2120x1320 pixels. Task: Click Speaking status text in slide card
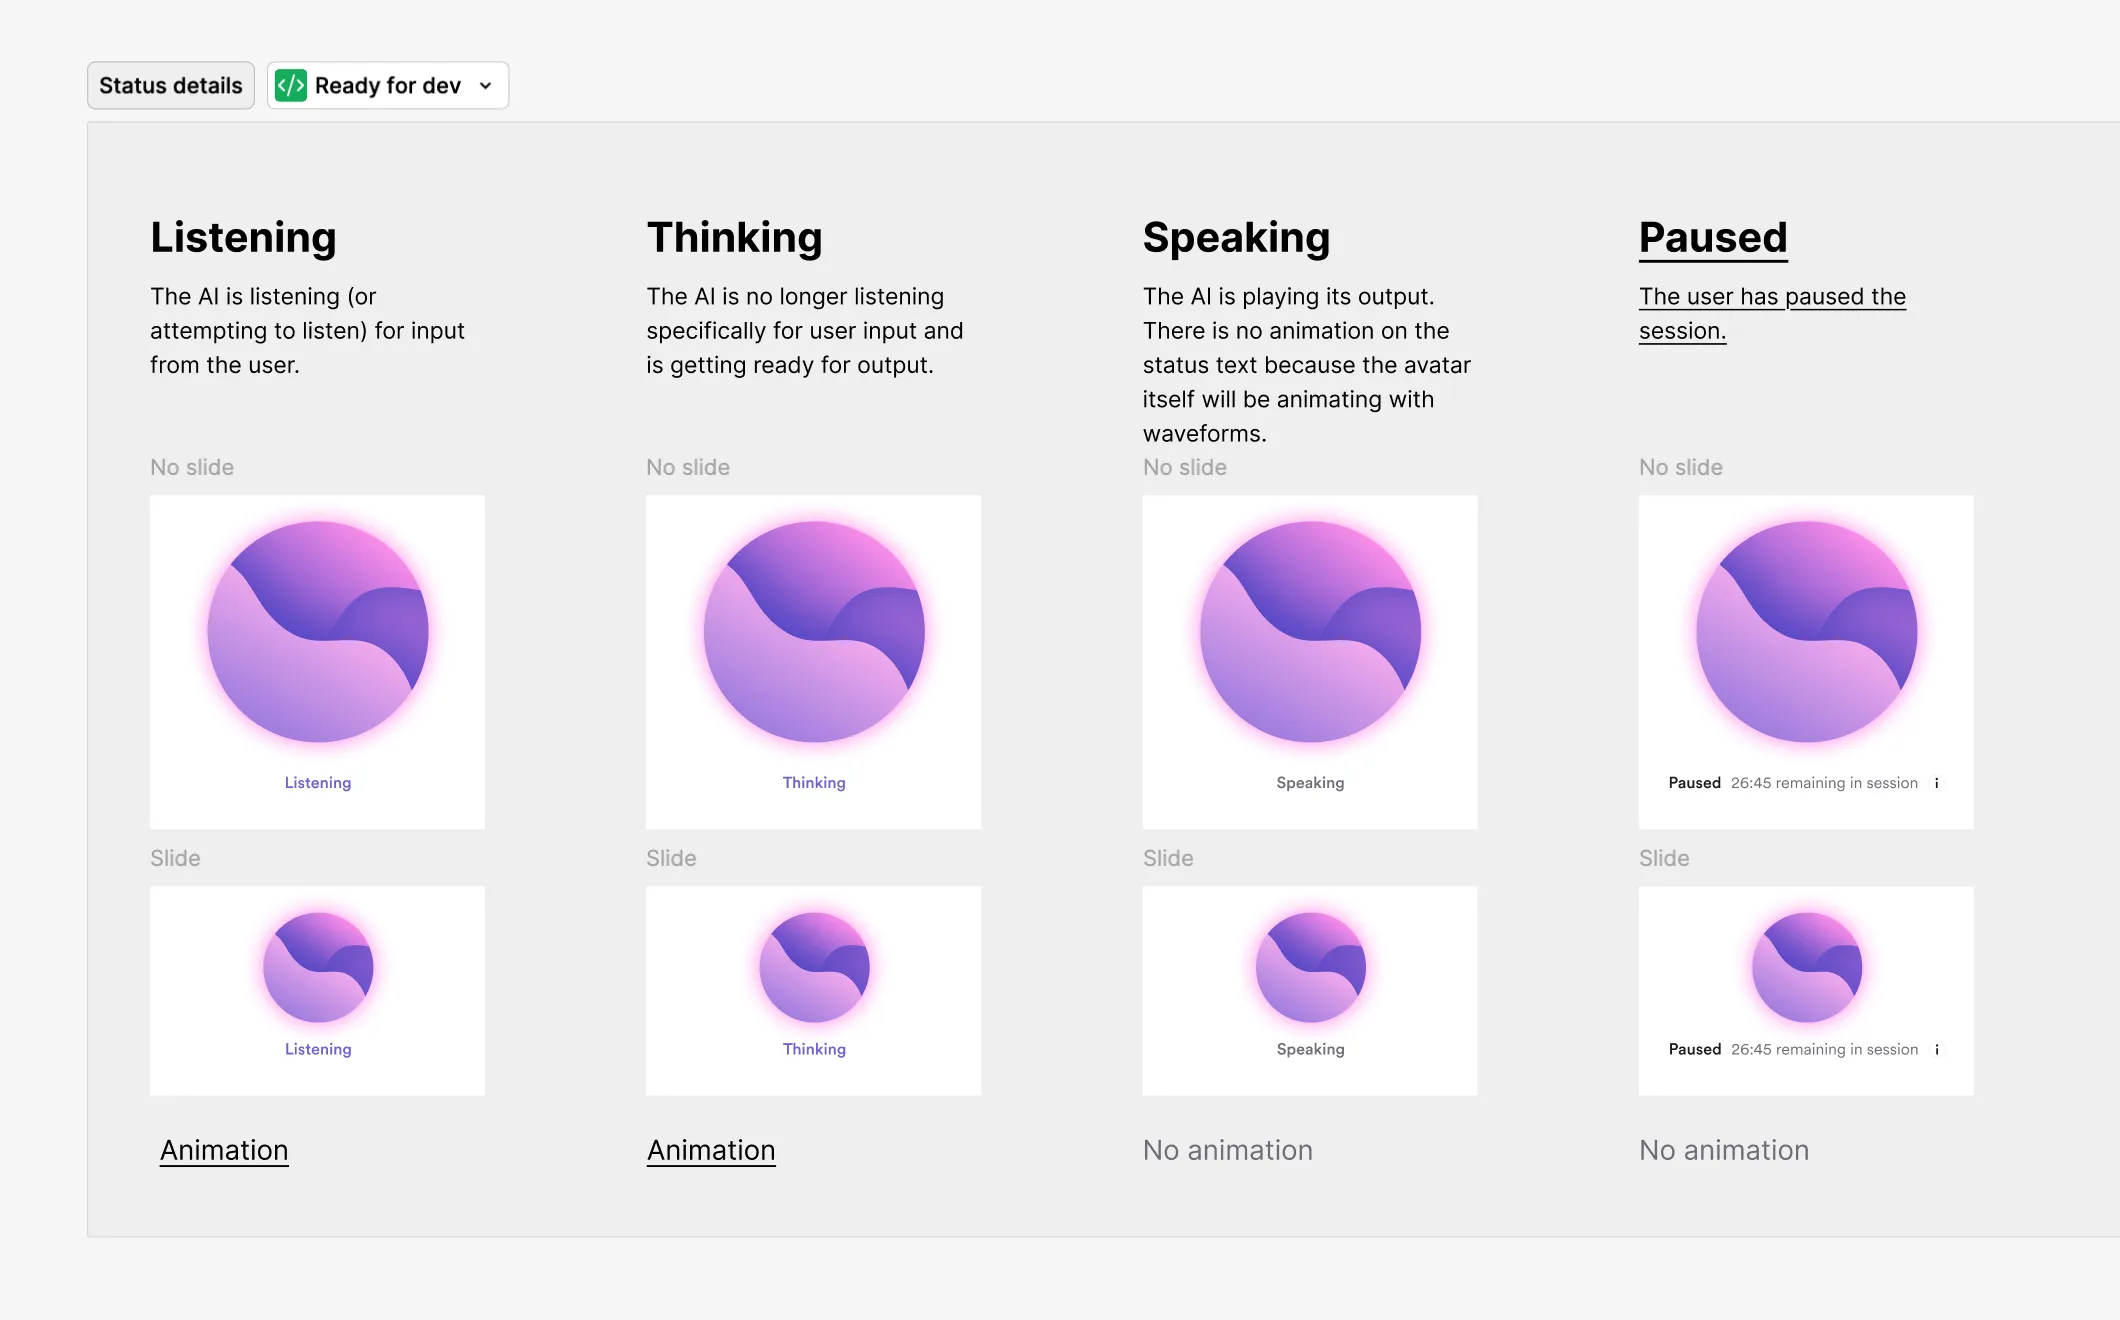point(1310,1049)
